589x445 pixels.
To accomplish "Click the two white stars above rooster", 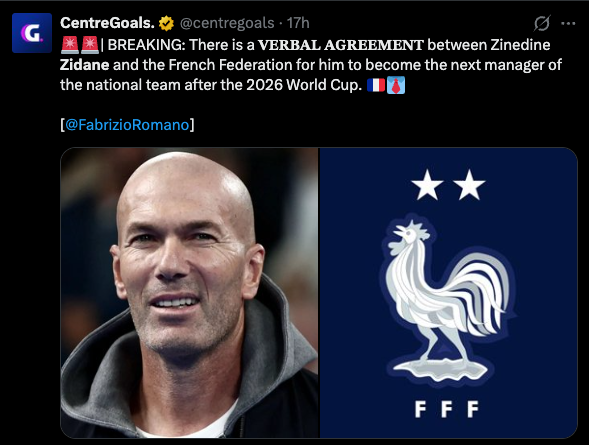I will pos(448,185).
